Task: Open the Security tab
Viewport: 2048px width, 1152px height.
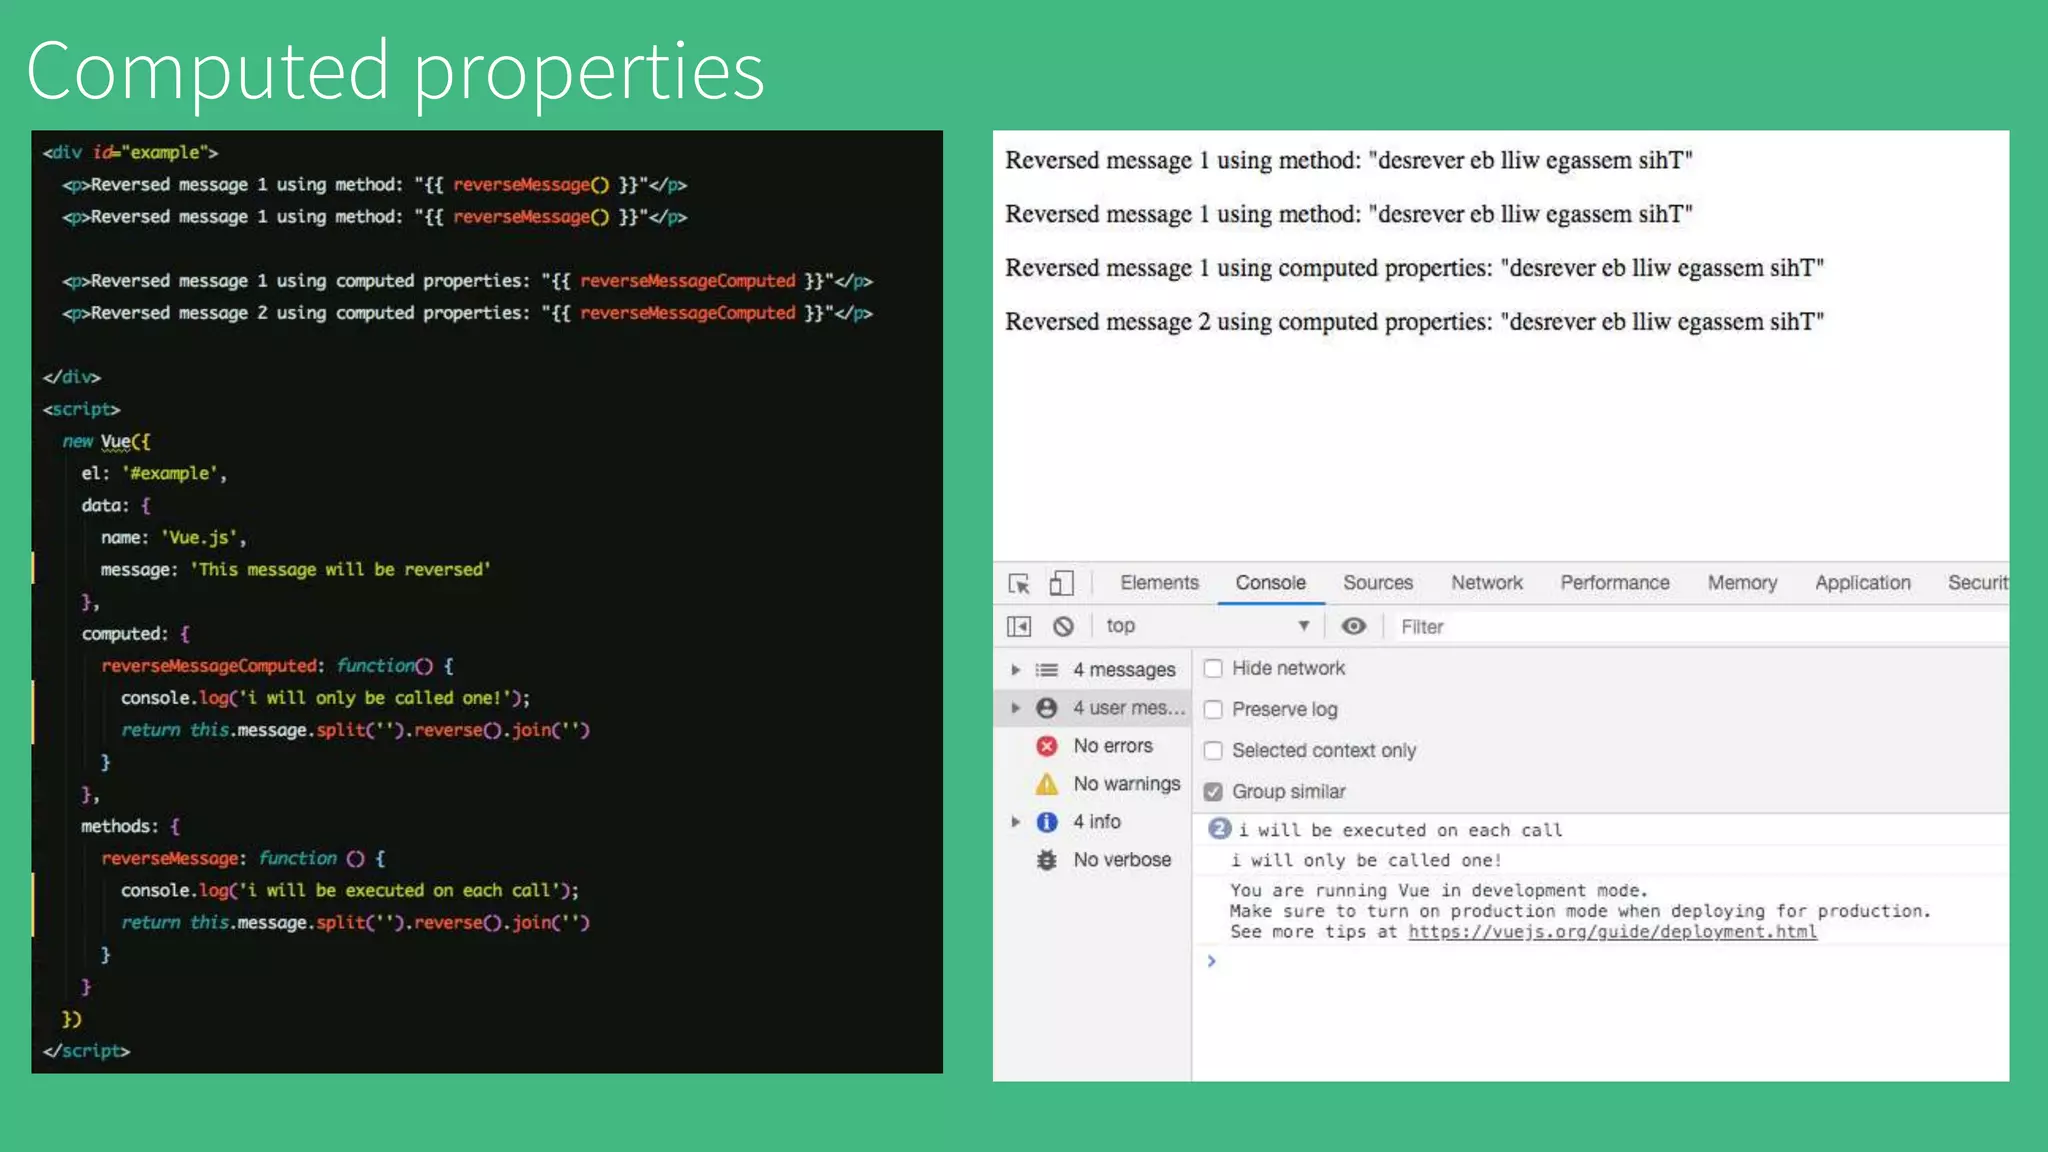Action: pos(1977,583)
